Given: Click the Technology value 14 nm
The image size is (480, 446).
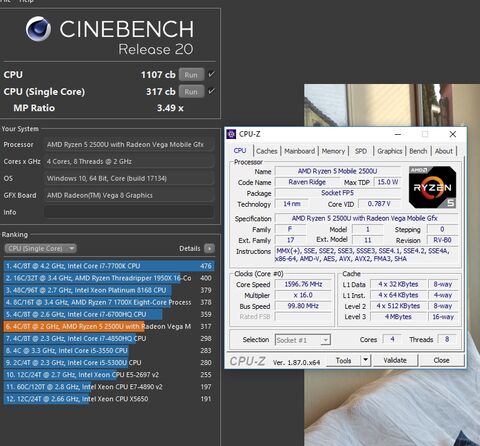Looking at the screenshot, I should [292, 204].
